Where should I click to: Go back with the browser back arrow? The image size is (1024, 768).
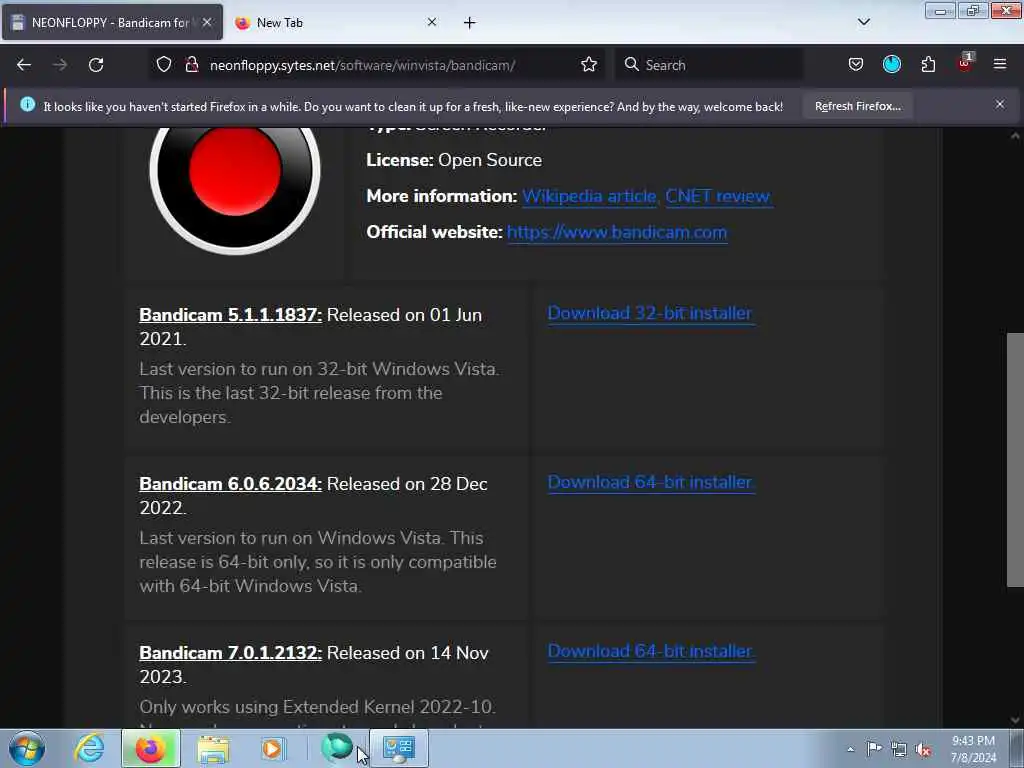pos(24,65)
